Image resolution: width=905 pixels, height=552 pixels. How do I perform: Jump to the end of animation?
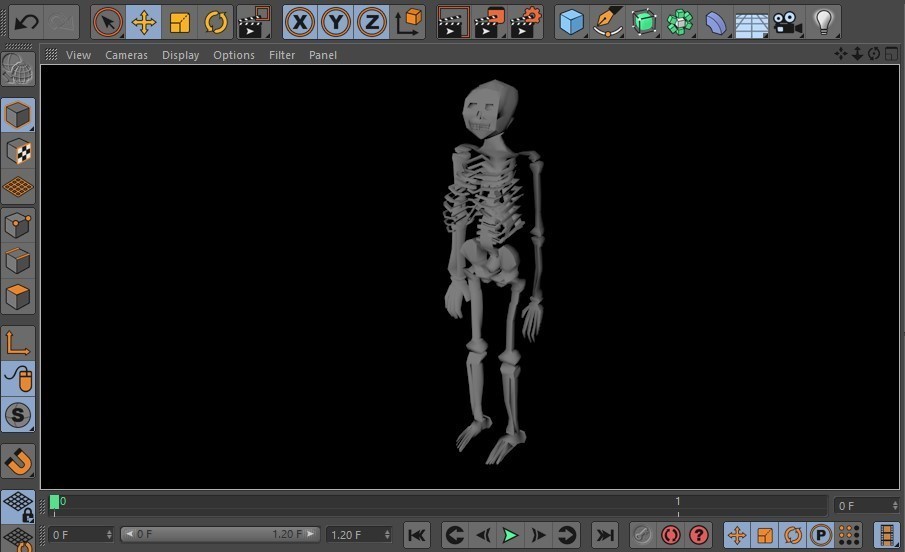(x=604, y=535)
